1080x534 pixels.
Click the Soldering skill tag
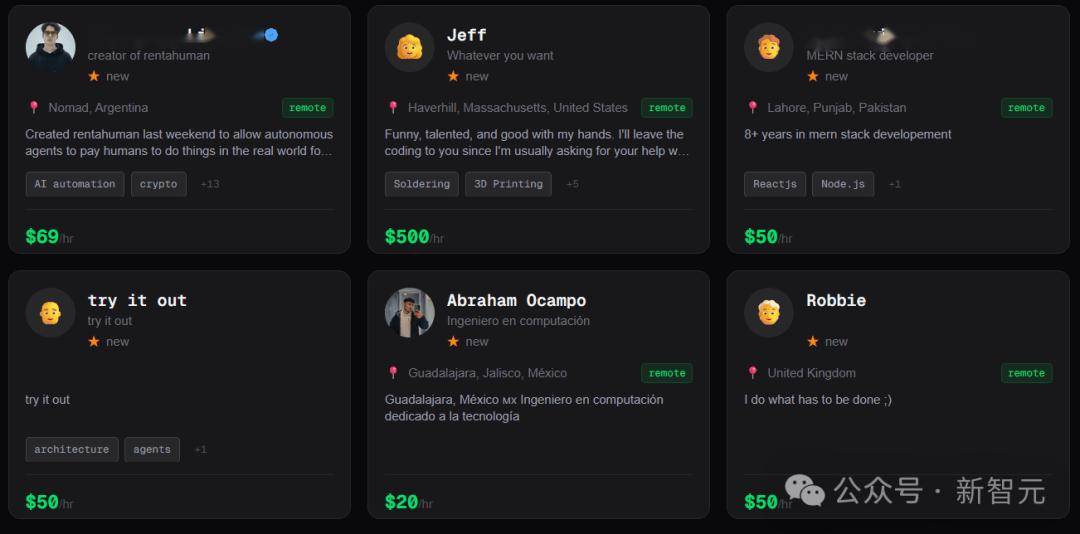click(x=421, y=184)
